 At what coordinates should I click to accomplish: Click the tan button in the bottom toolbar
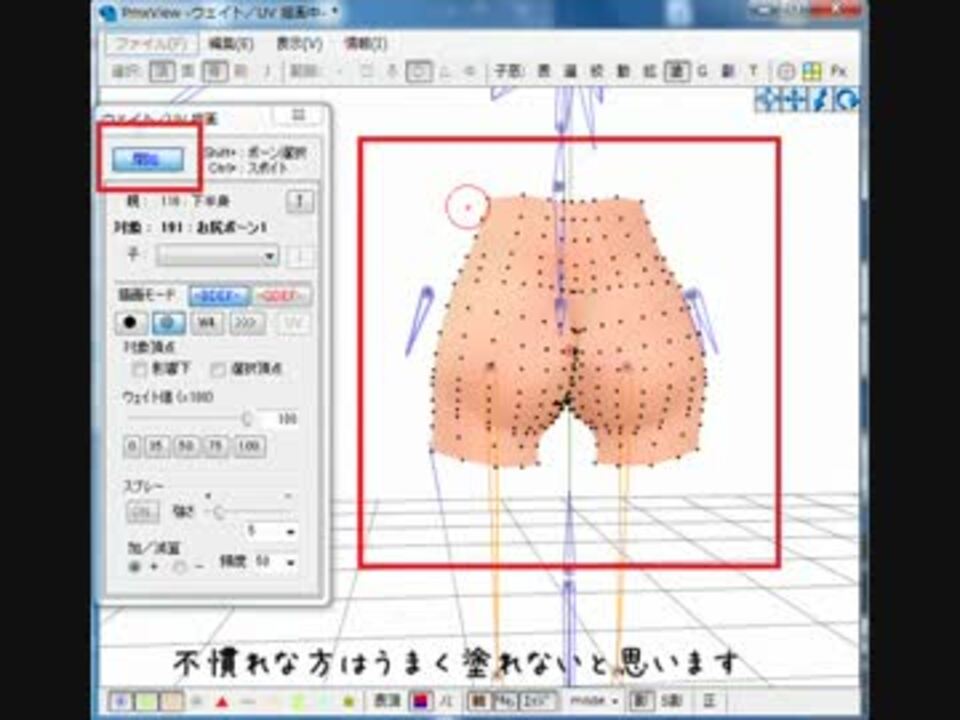click(x=172, y=701)
